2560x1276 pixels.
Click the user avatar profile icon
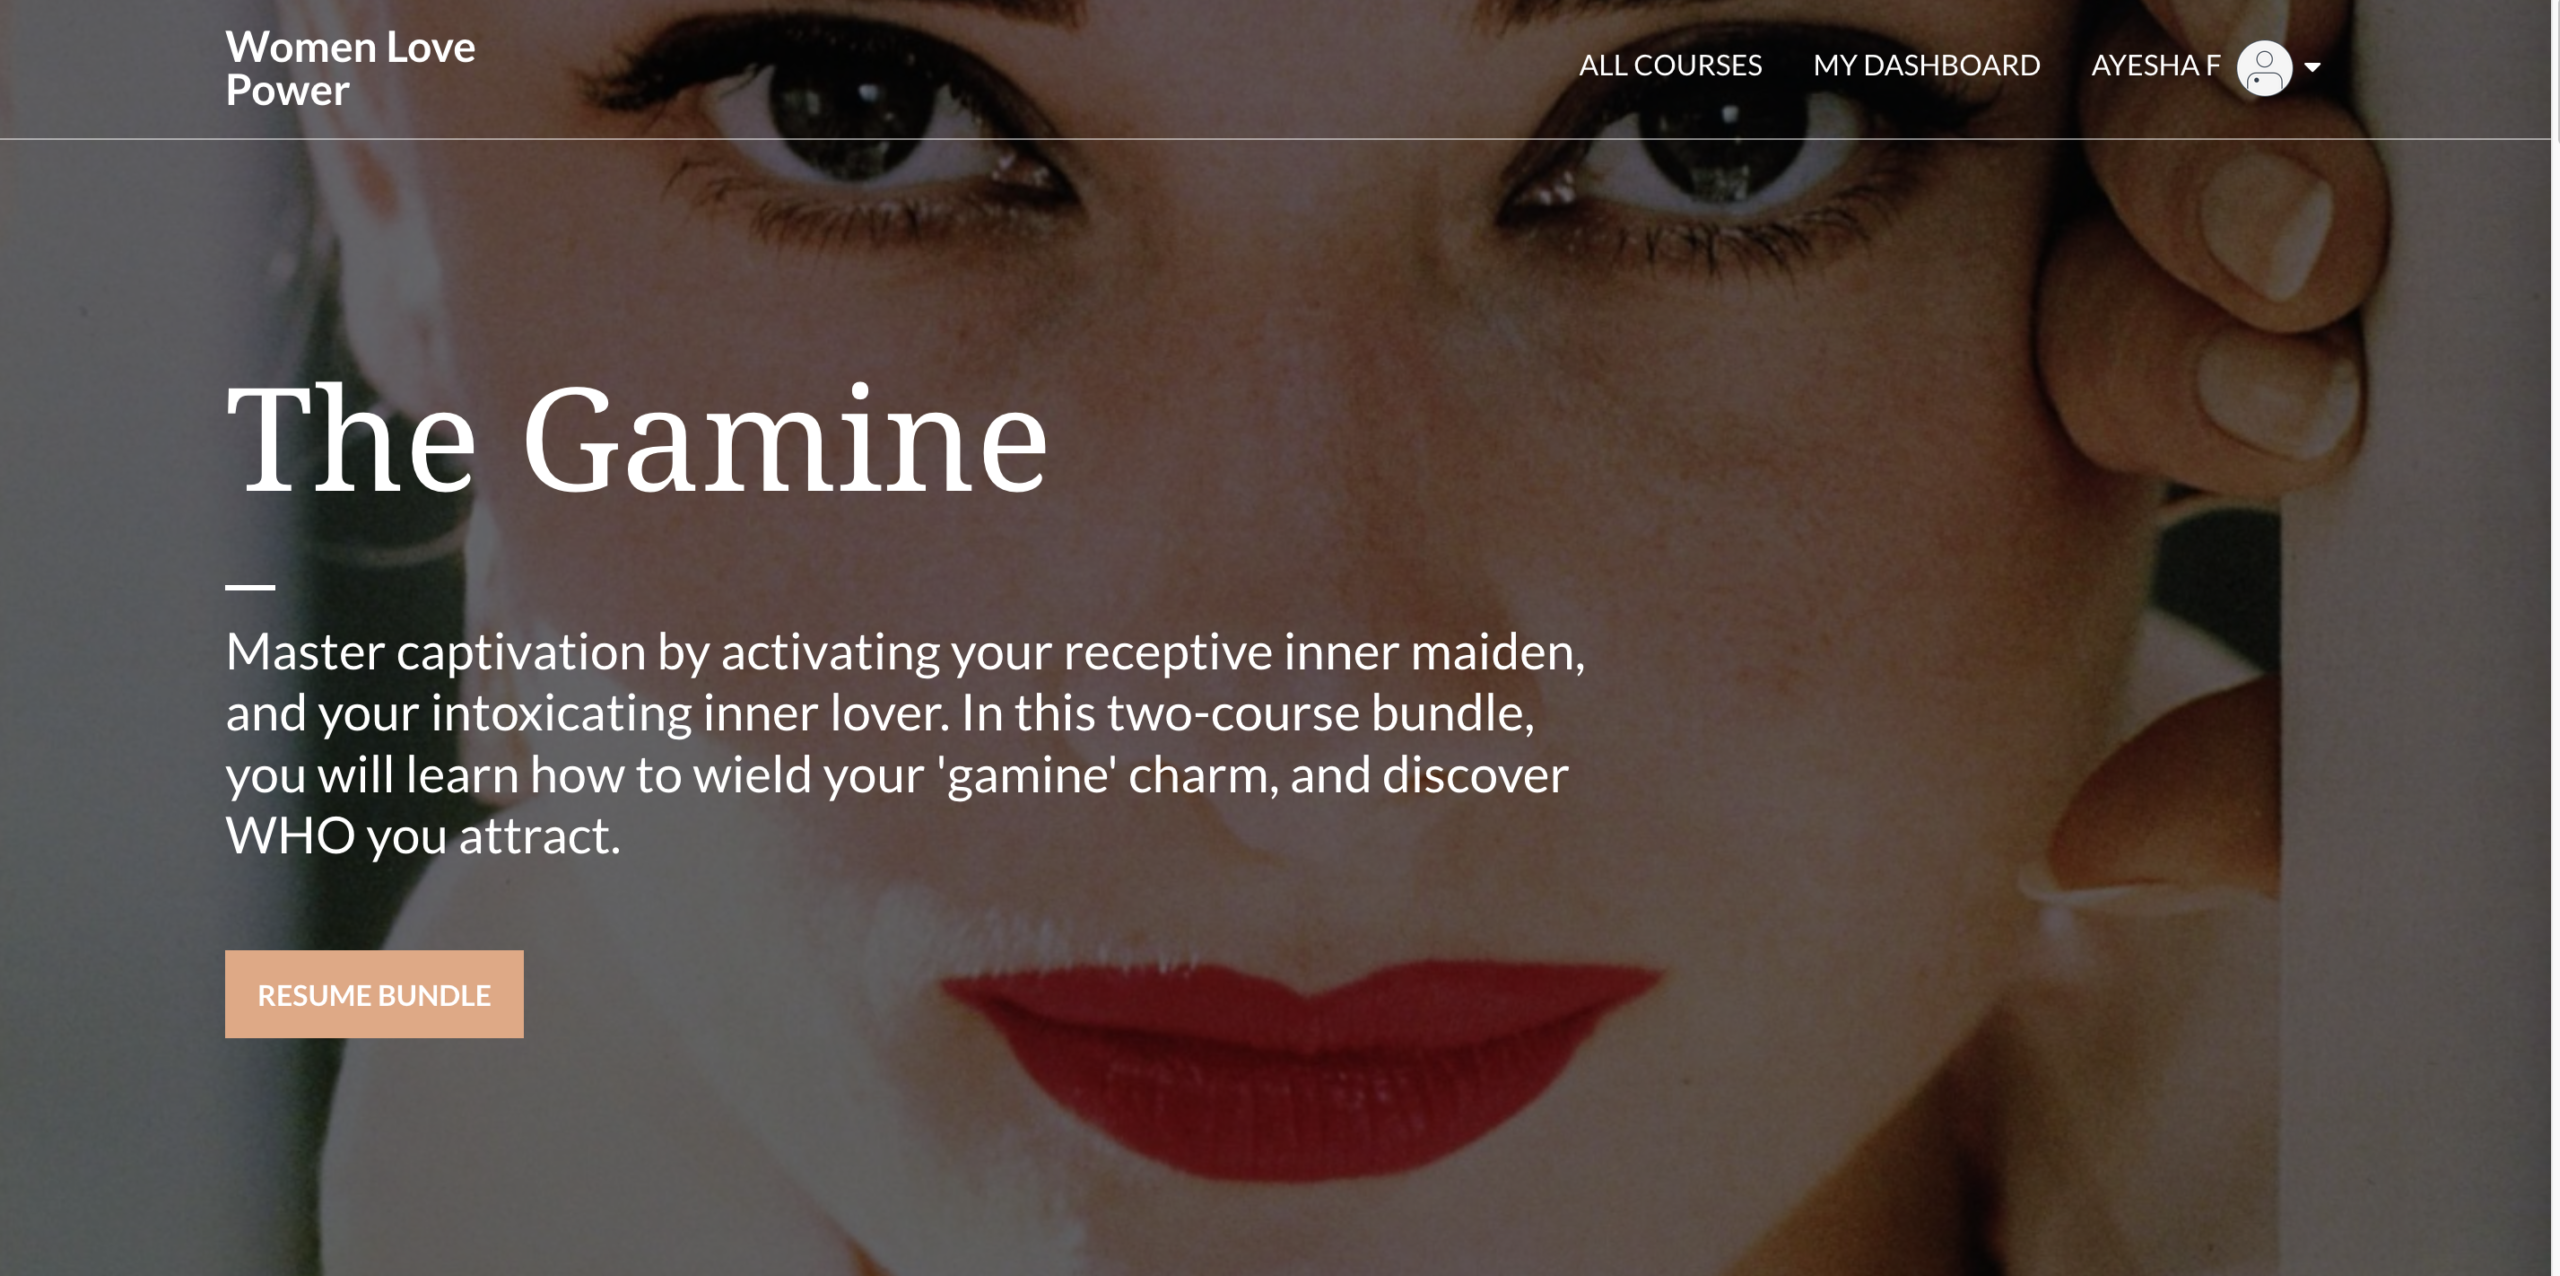(x=2264, y=67)
